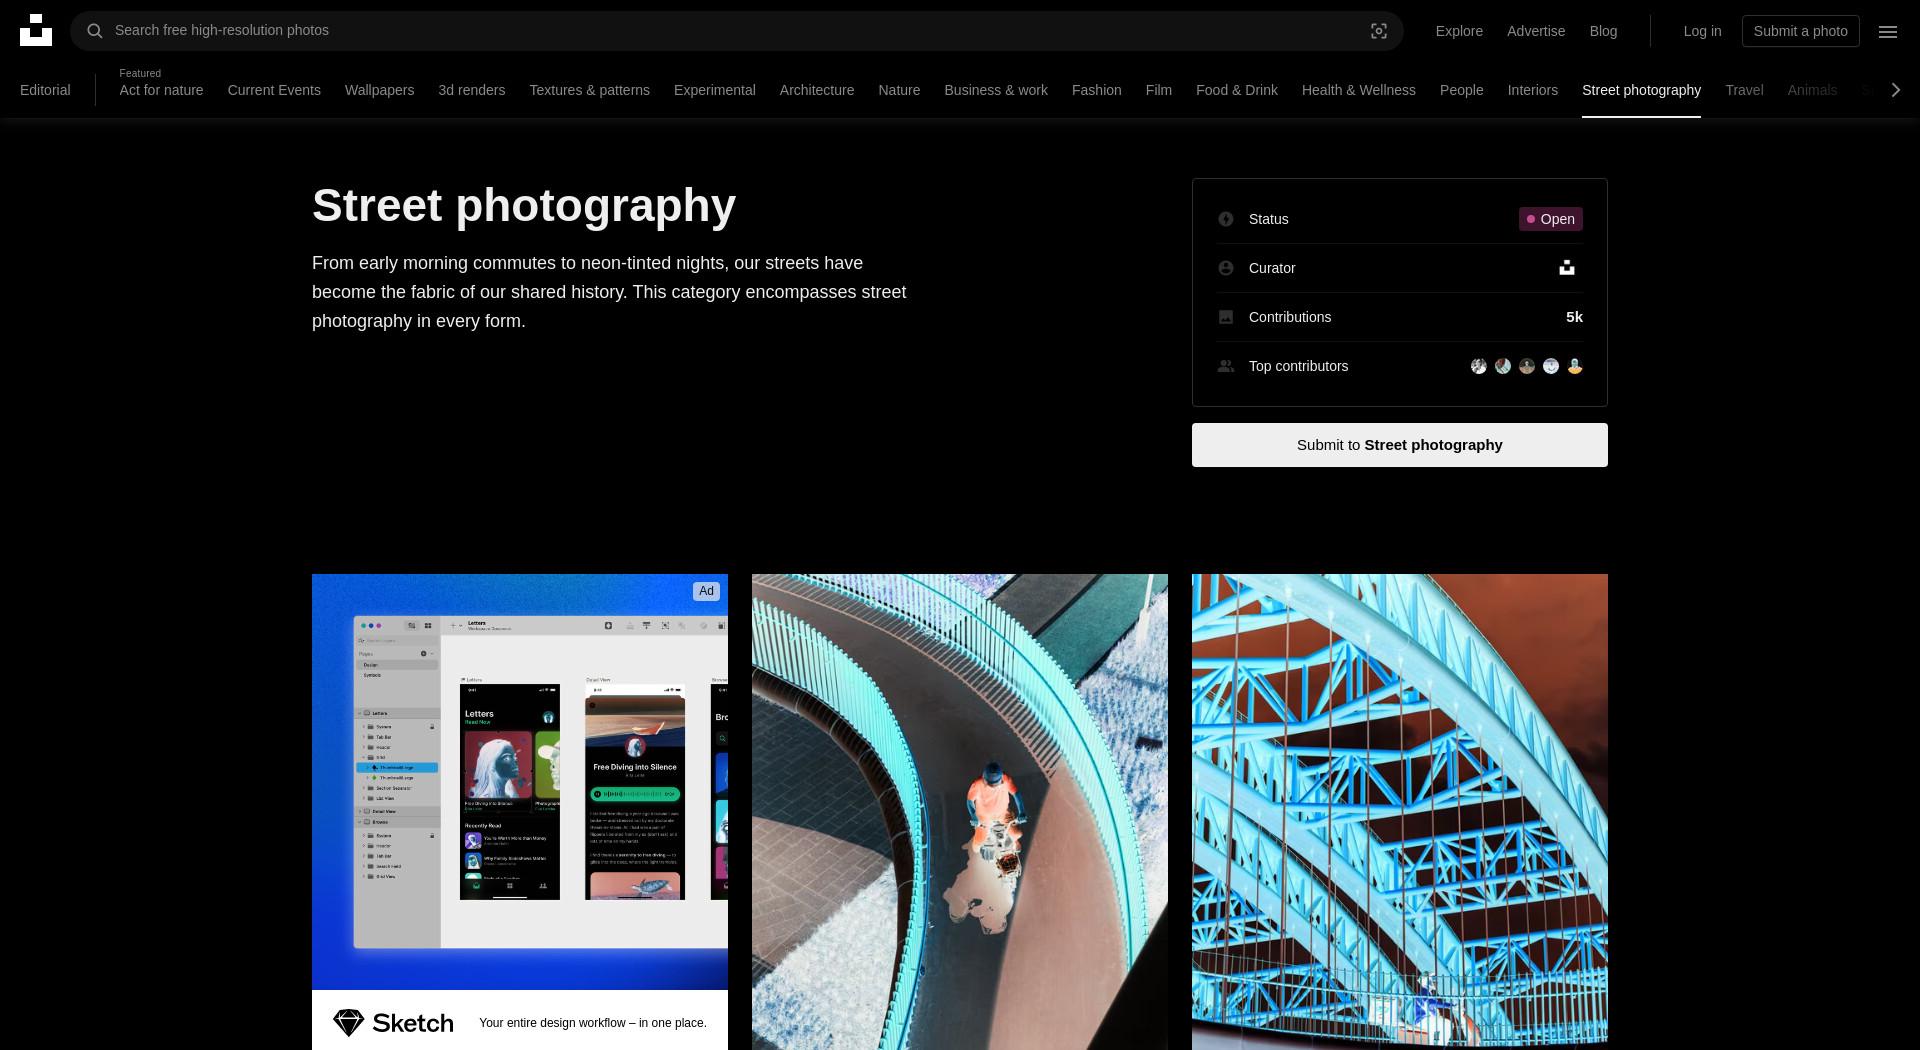
Task: Open the fourth top contributor avatar
Action: click(1551, 366)
